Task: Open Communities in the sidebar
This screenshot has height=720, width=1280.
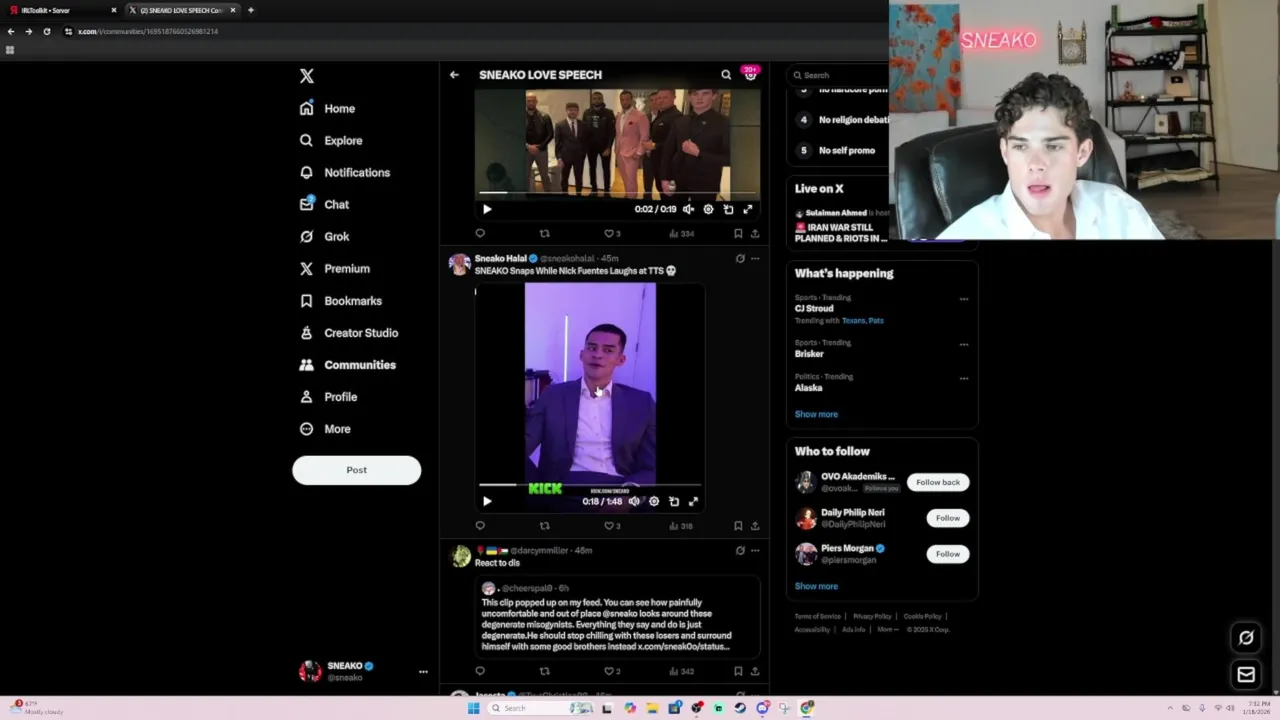Action: tap(348, 364)
